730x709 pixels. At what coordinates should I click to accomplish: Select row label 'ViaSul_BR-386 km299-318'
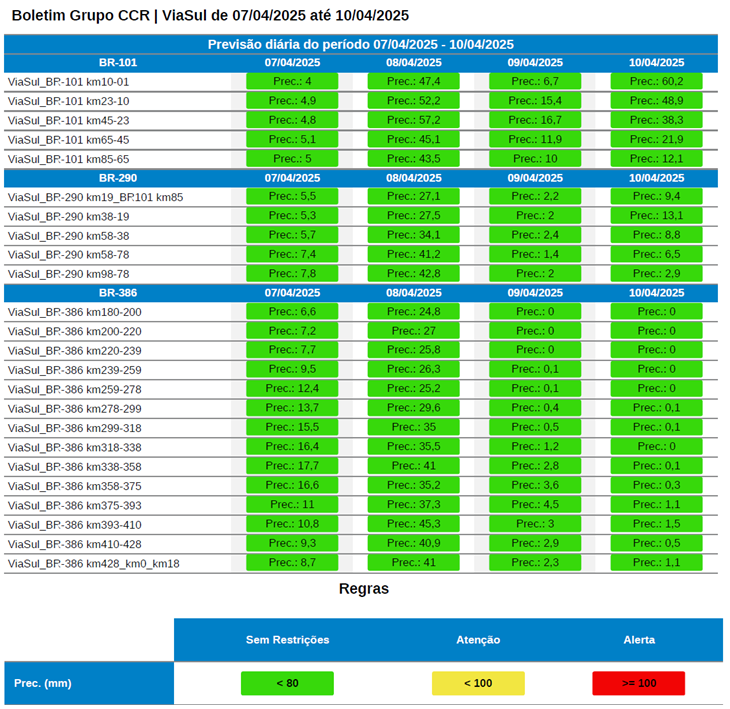click(x=74, y=428)
